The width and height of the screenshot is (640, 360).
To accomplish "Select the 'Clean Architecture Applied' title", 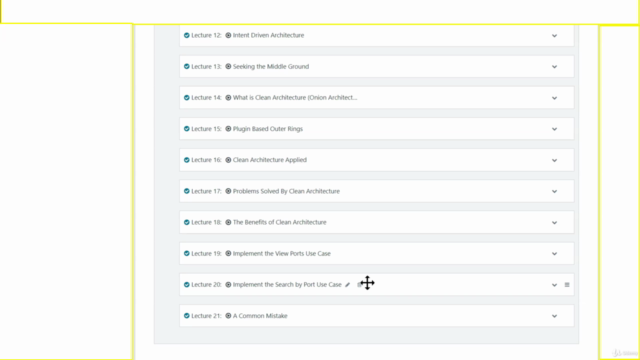I will point(269,160).
